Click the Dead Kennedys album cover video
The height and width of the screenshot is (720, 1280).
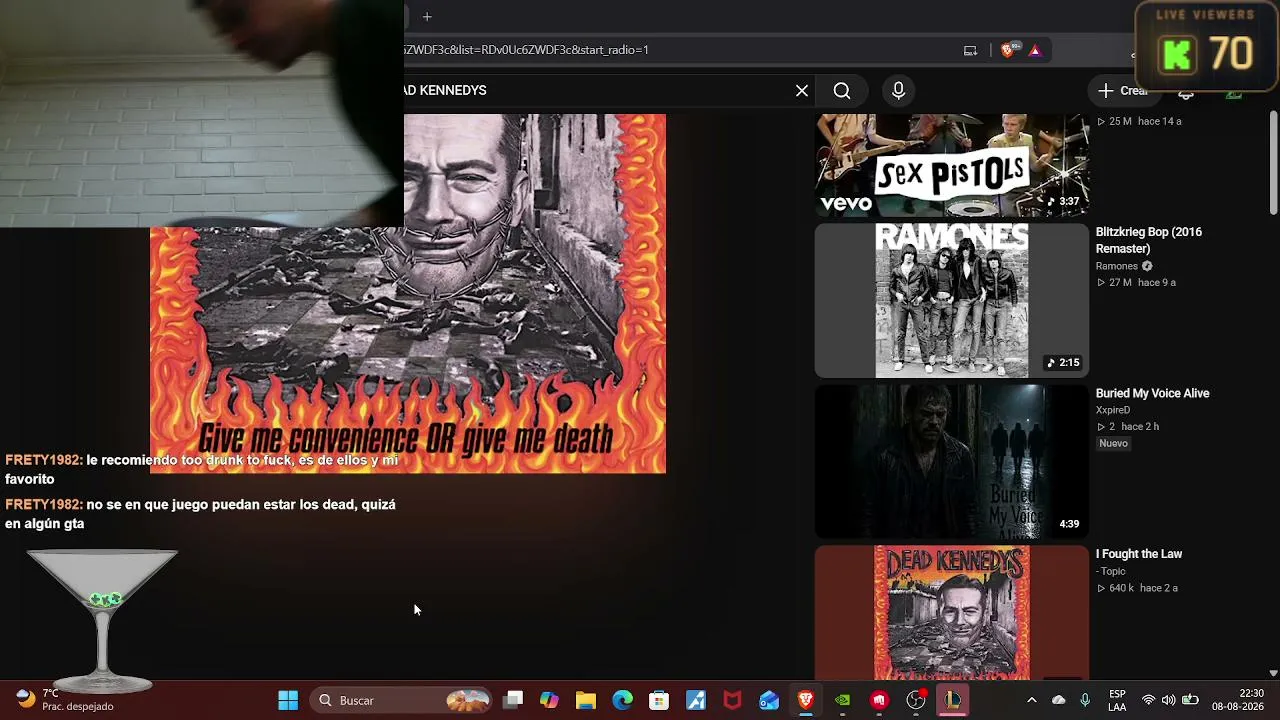[x=408, y=293]
